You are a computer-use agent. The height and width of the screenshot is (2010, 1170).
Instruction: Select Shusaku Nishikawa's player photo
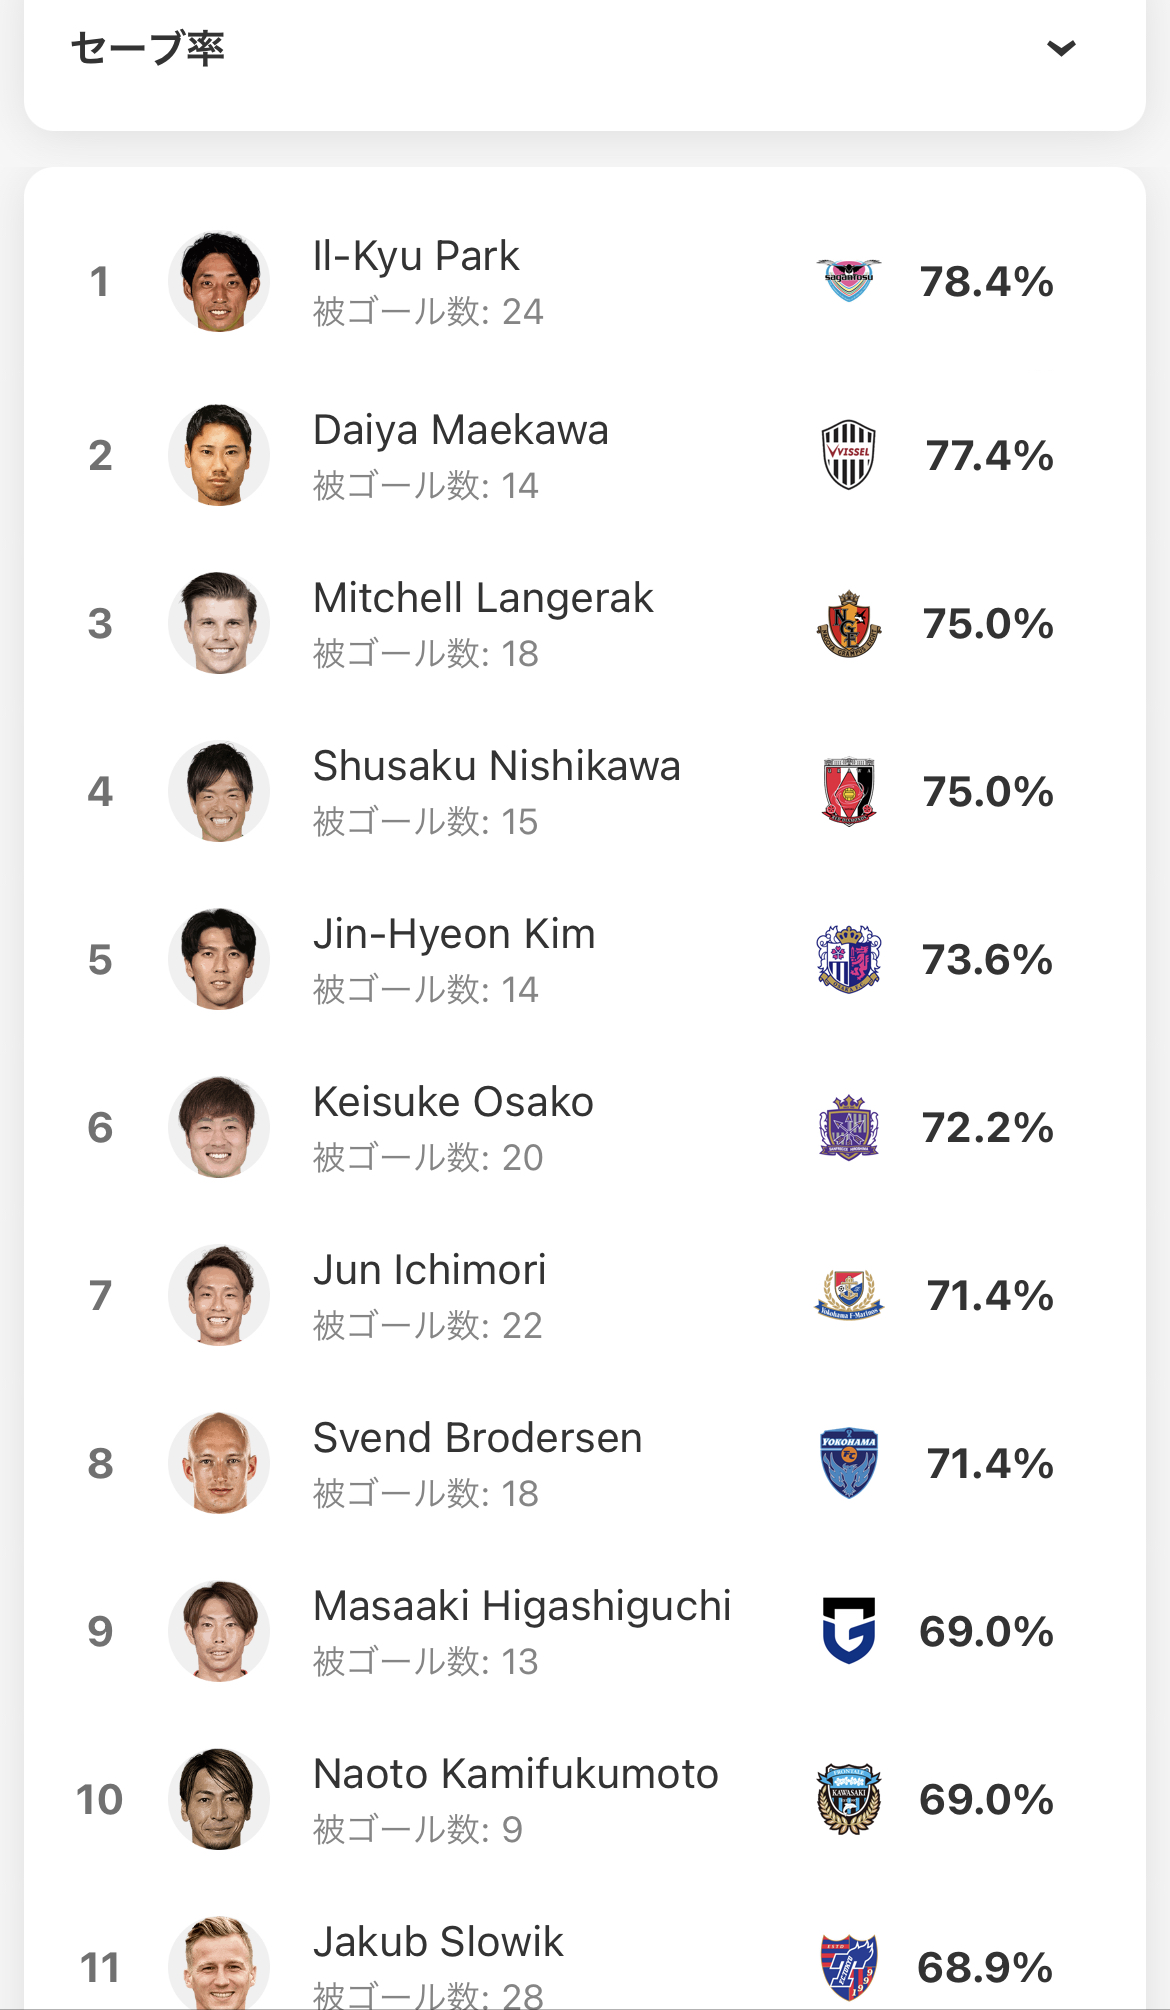[x=219, y=791]
